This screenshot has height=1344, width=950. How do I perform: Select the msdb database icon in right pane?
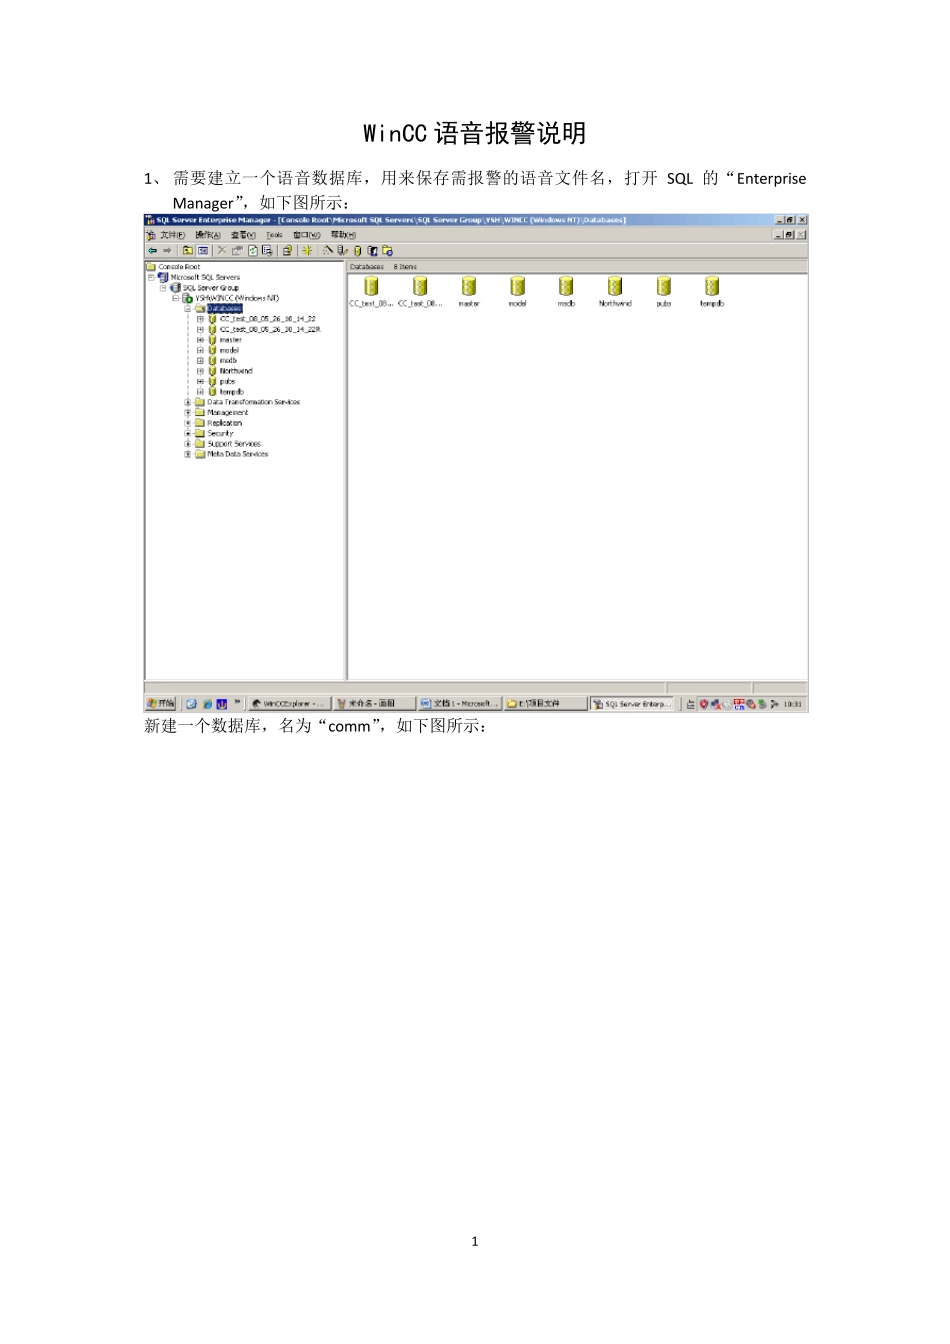566,287
